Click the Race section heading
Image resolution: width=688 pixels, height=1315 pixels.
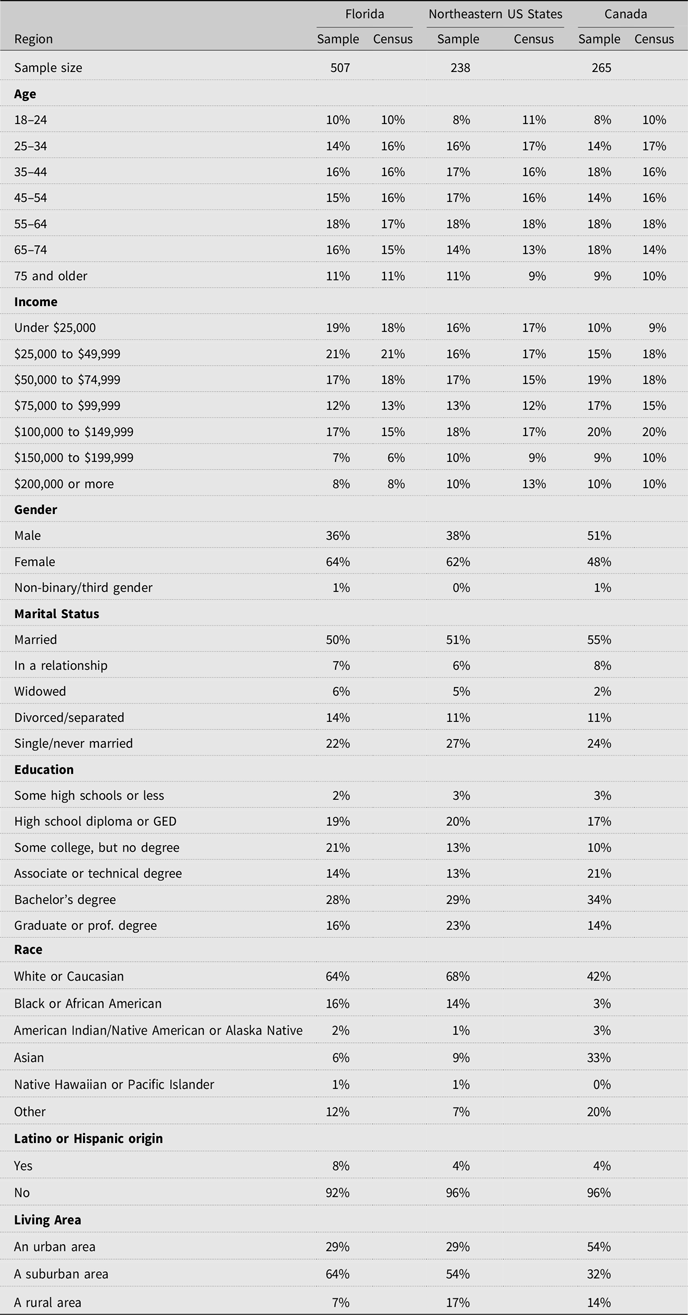28,950
